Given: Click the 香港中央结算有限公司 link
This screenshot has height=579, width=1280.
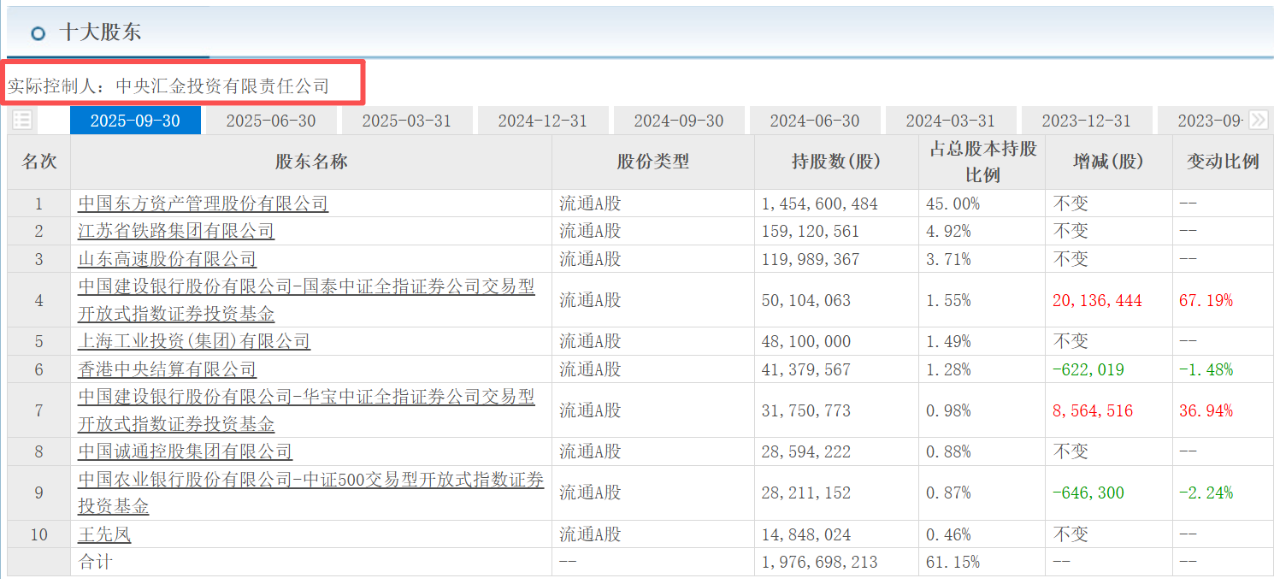Looking at the screenshot, I should coord(167,369).
